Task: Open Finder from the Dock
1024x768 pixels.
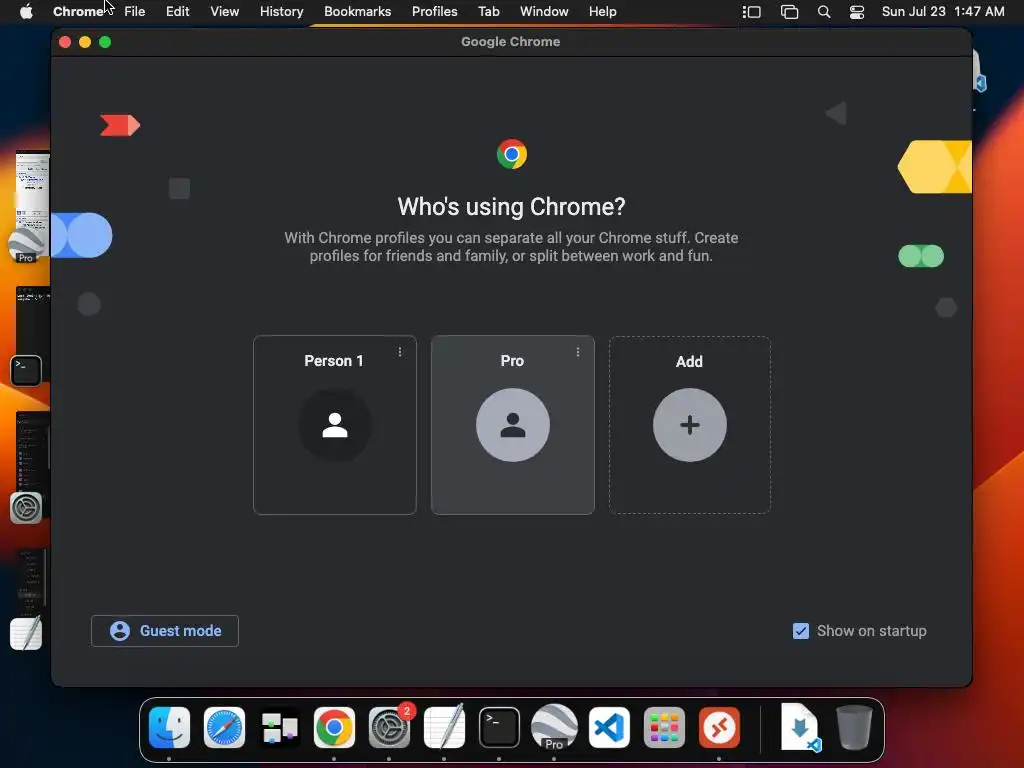Action: click(x=170, y=728)
